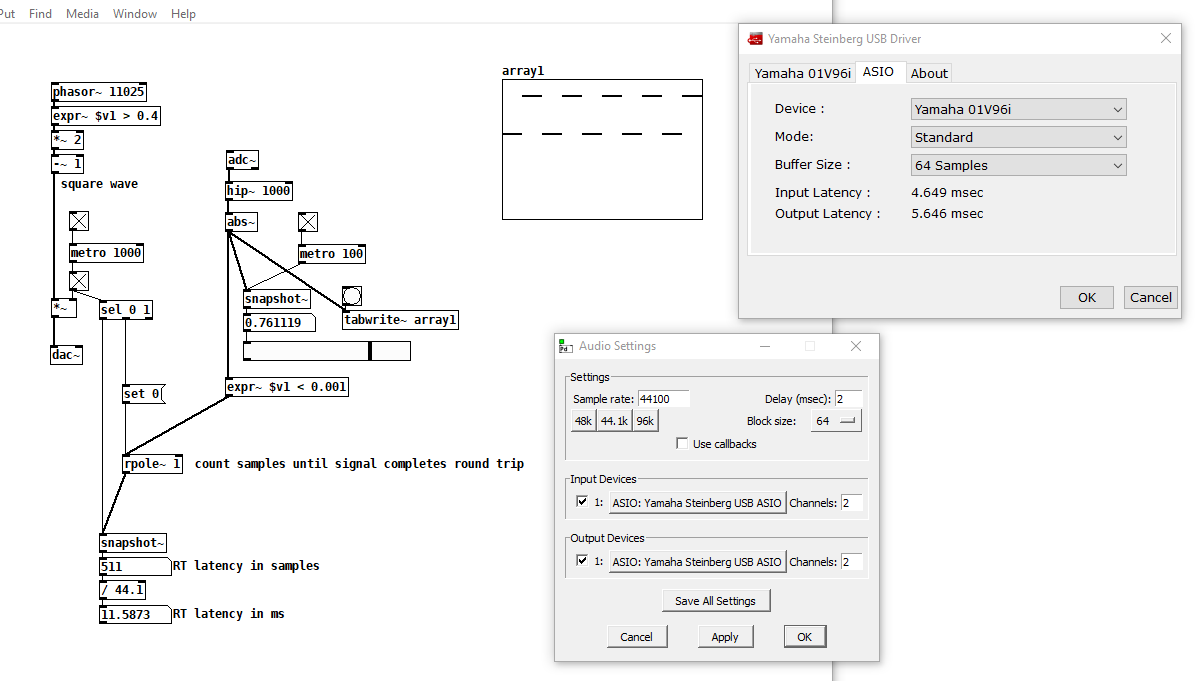Screen dimensions: 1197x681
Task: Click the Delay (msec) input field
Action: pyautogui.click(x=848, y=399)
